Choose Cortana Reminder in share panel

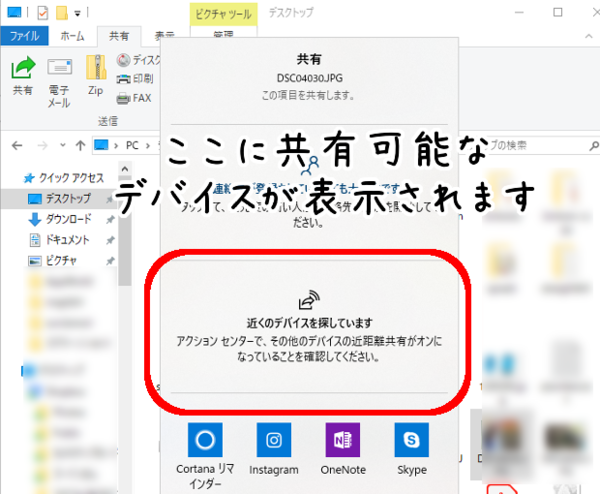[x=205, y=456]
